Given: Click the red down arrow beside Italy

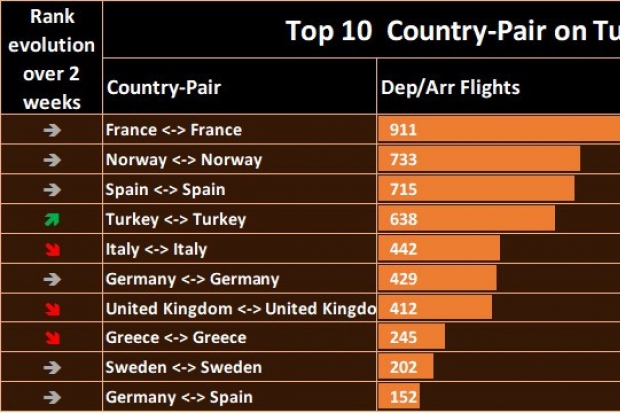Looking at the screenshot, I should click(x=52, y=249).
